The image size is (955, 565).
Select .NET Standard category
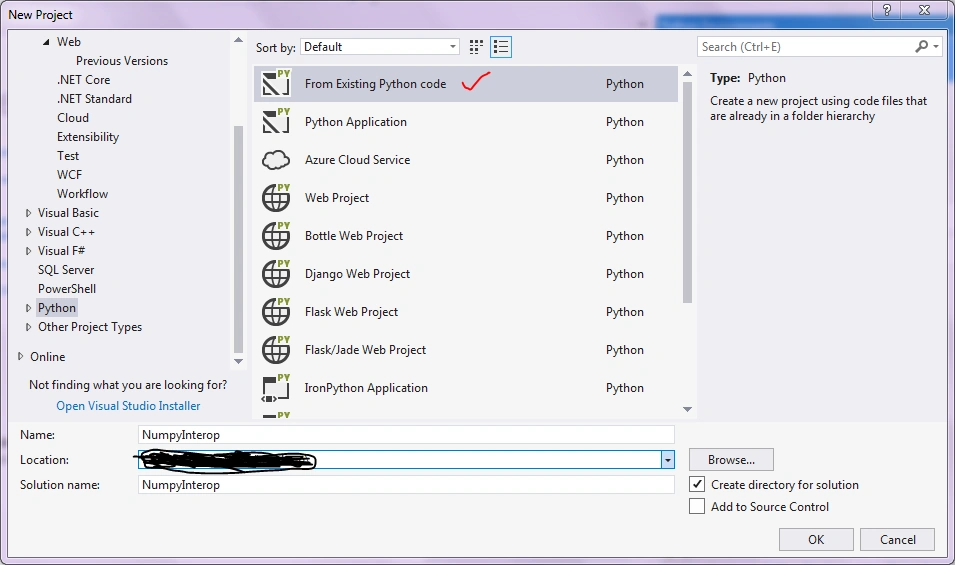coord(94,99)
